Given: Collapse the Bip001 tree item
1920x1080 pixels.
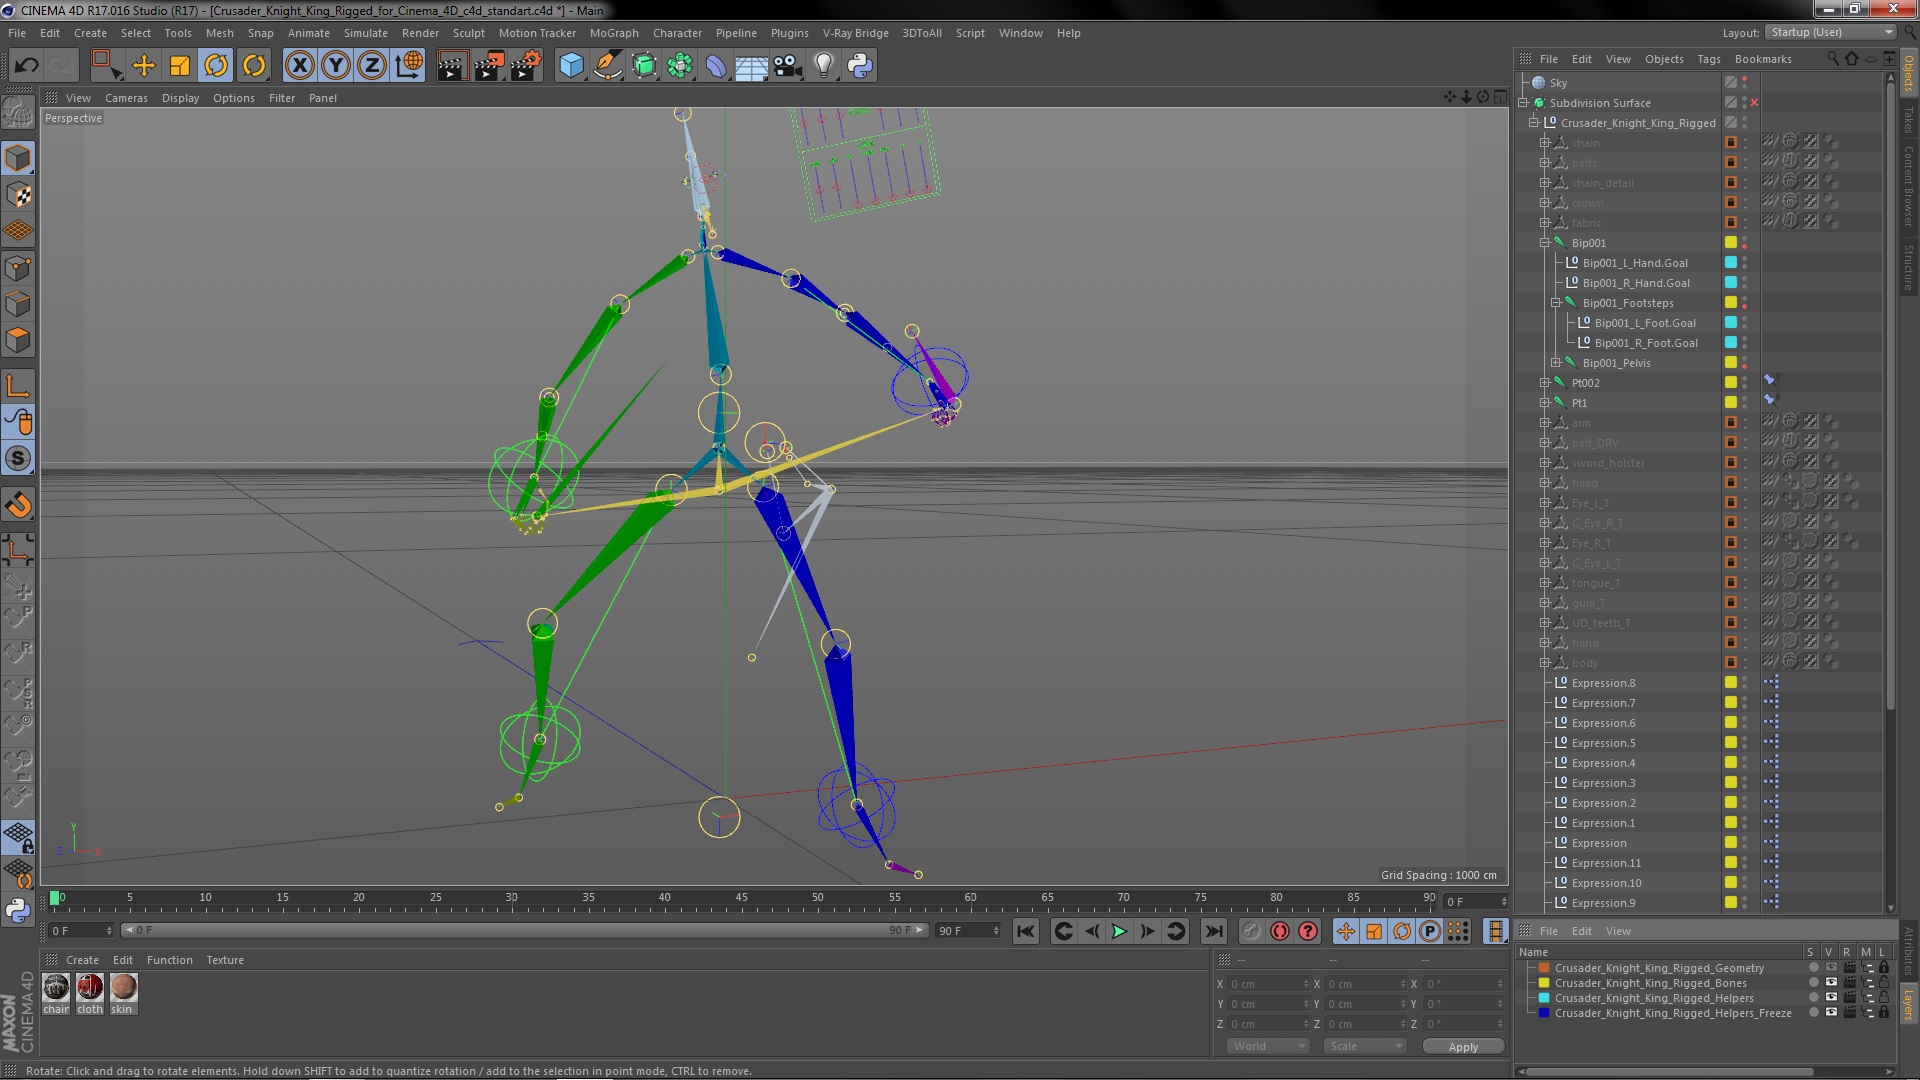Looking at the screenshot, I should point(1545,243).
